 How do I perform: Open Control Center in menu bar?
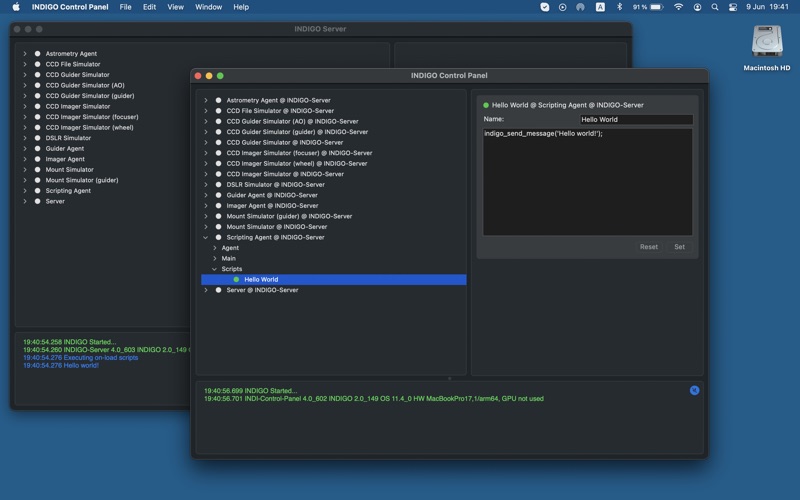coord(733,7)
